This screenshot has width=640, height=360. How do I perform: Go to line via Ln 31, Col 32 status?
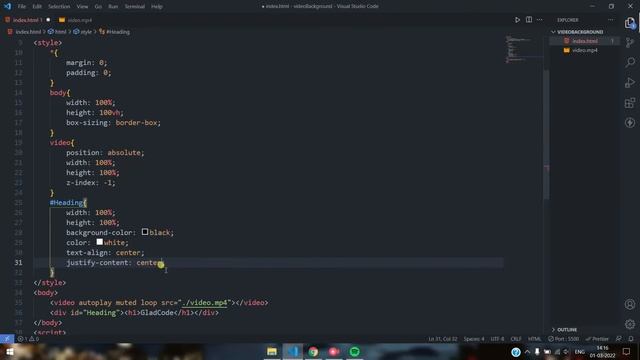coord(443,339)
